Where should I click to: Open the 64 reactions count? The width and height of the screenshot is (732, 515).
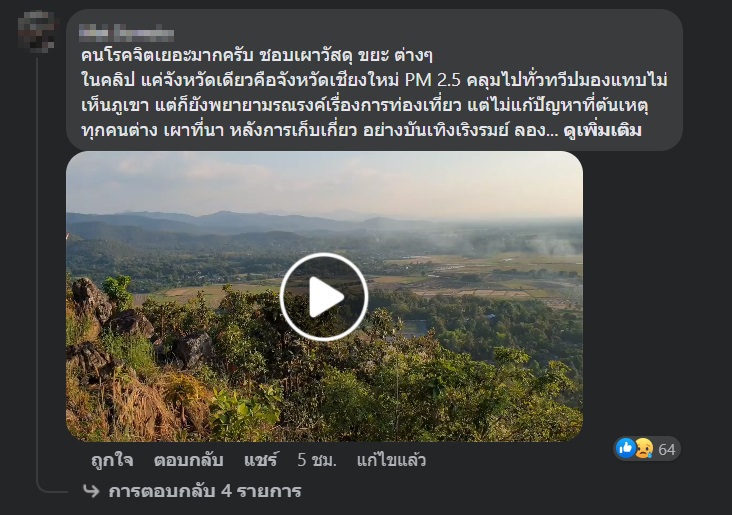667,449
